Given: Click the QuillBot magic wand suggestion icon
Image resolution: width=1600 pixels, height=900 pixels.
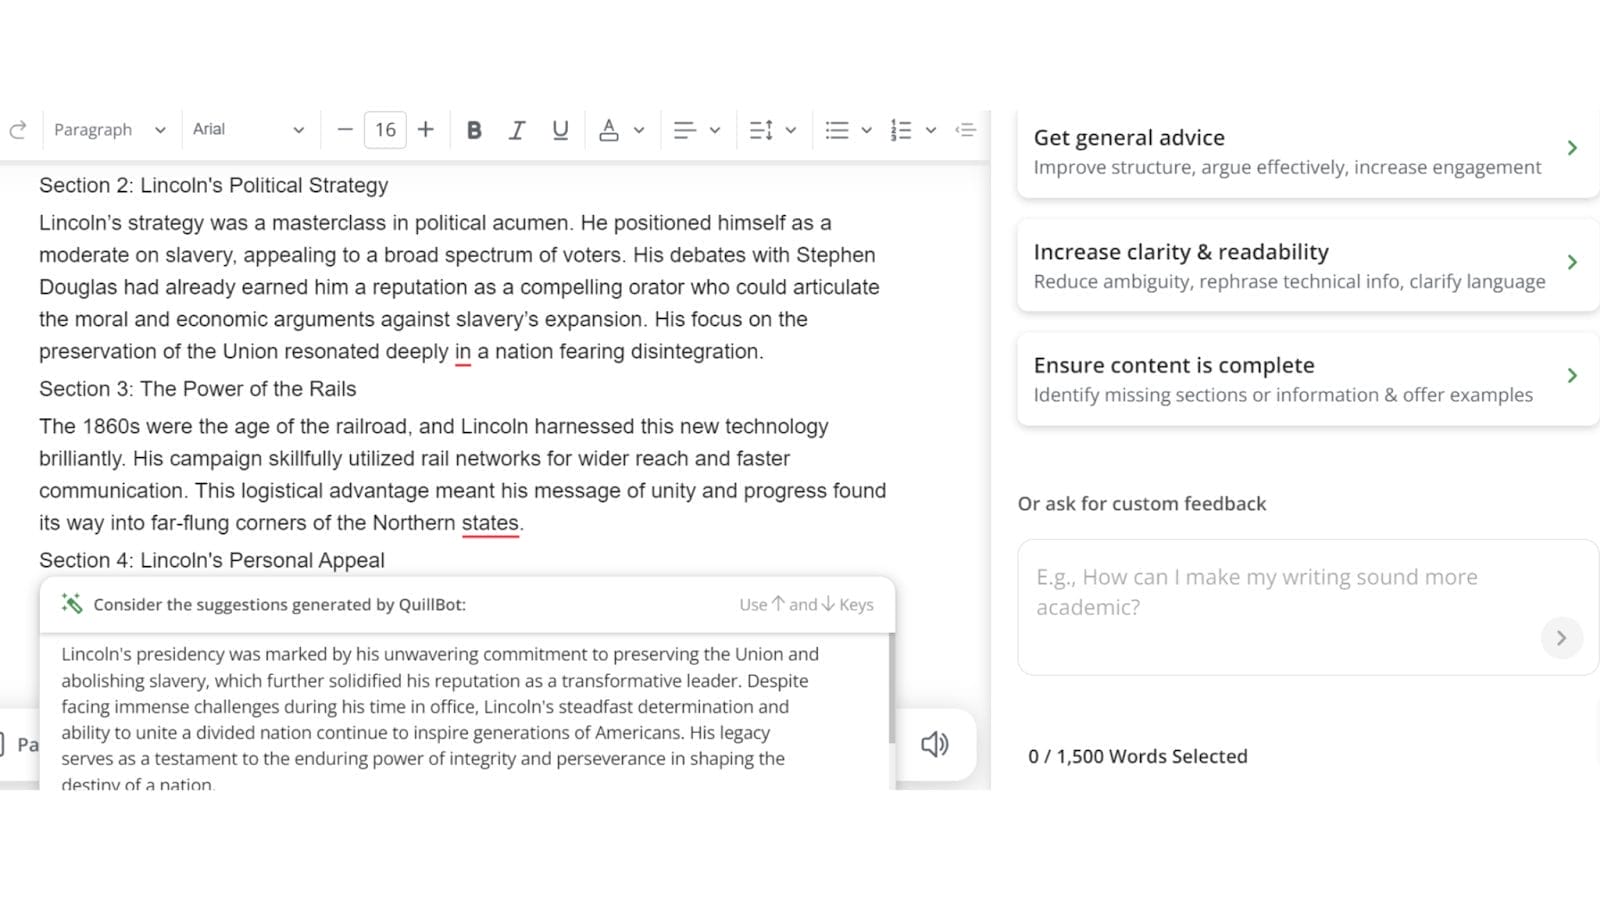Looking at the screenshot, I should [71, 604].
